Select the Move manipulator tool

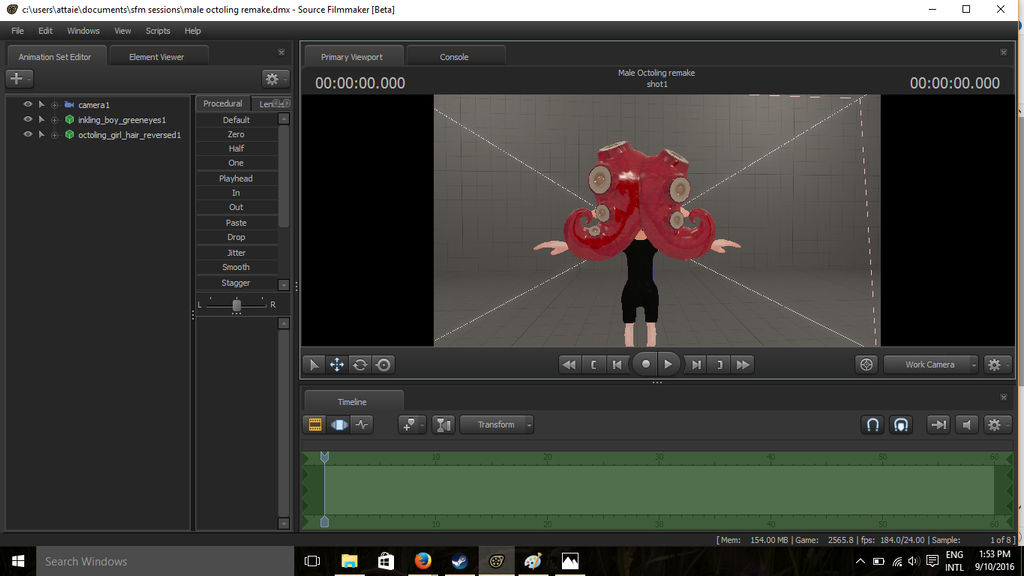click(x=336, y=364)
